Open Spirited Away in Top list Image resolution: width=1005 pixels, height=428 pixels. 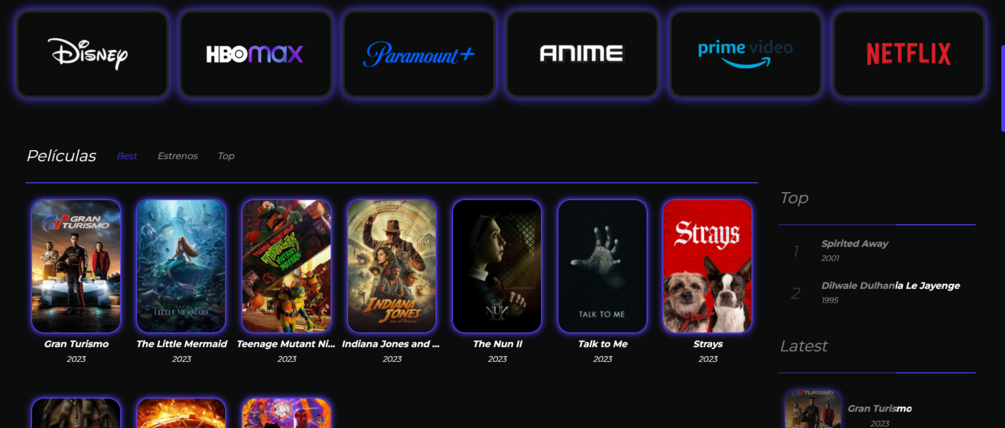pyautogui.click(x=854, y=243)
